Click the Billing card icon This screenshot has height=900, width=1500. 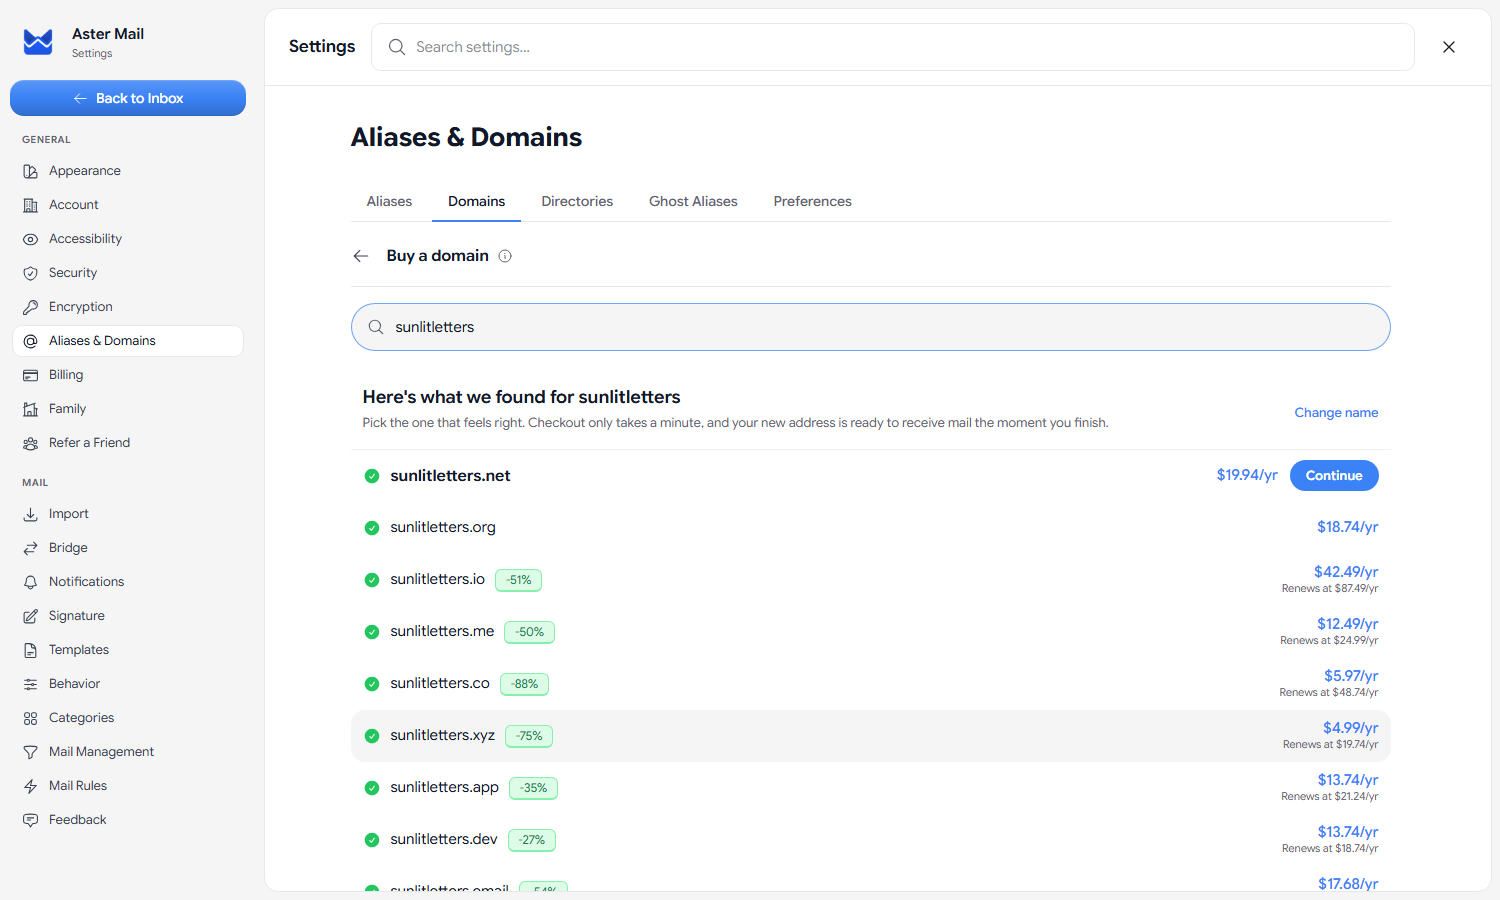coord(31,375)
